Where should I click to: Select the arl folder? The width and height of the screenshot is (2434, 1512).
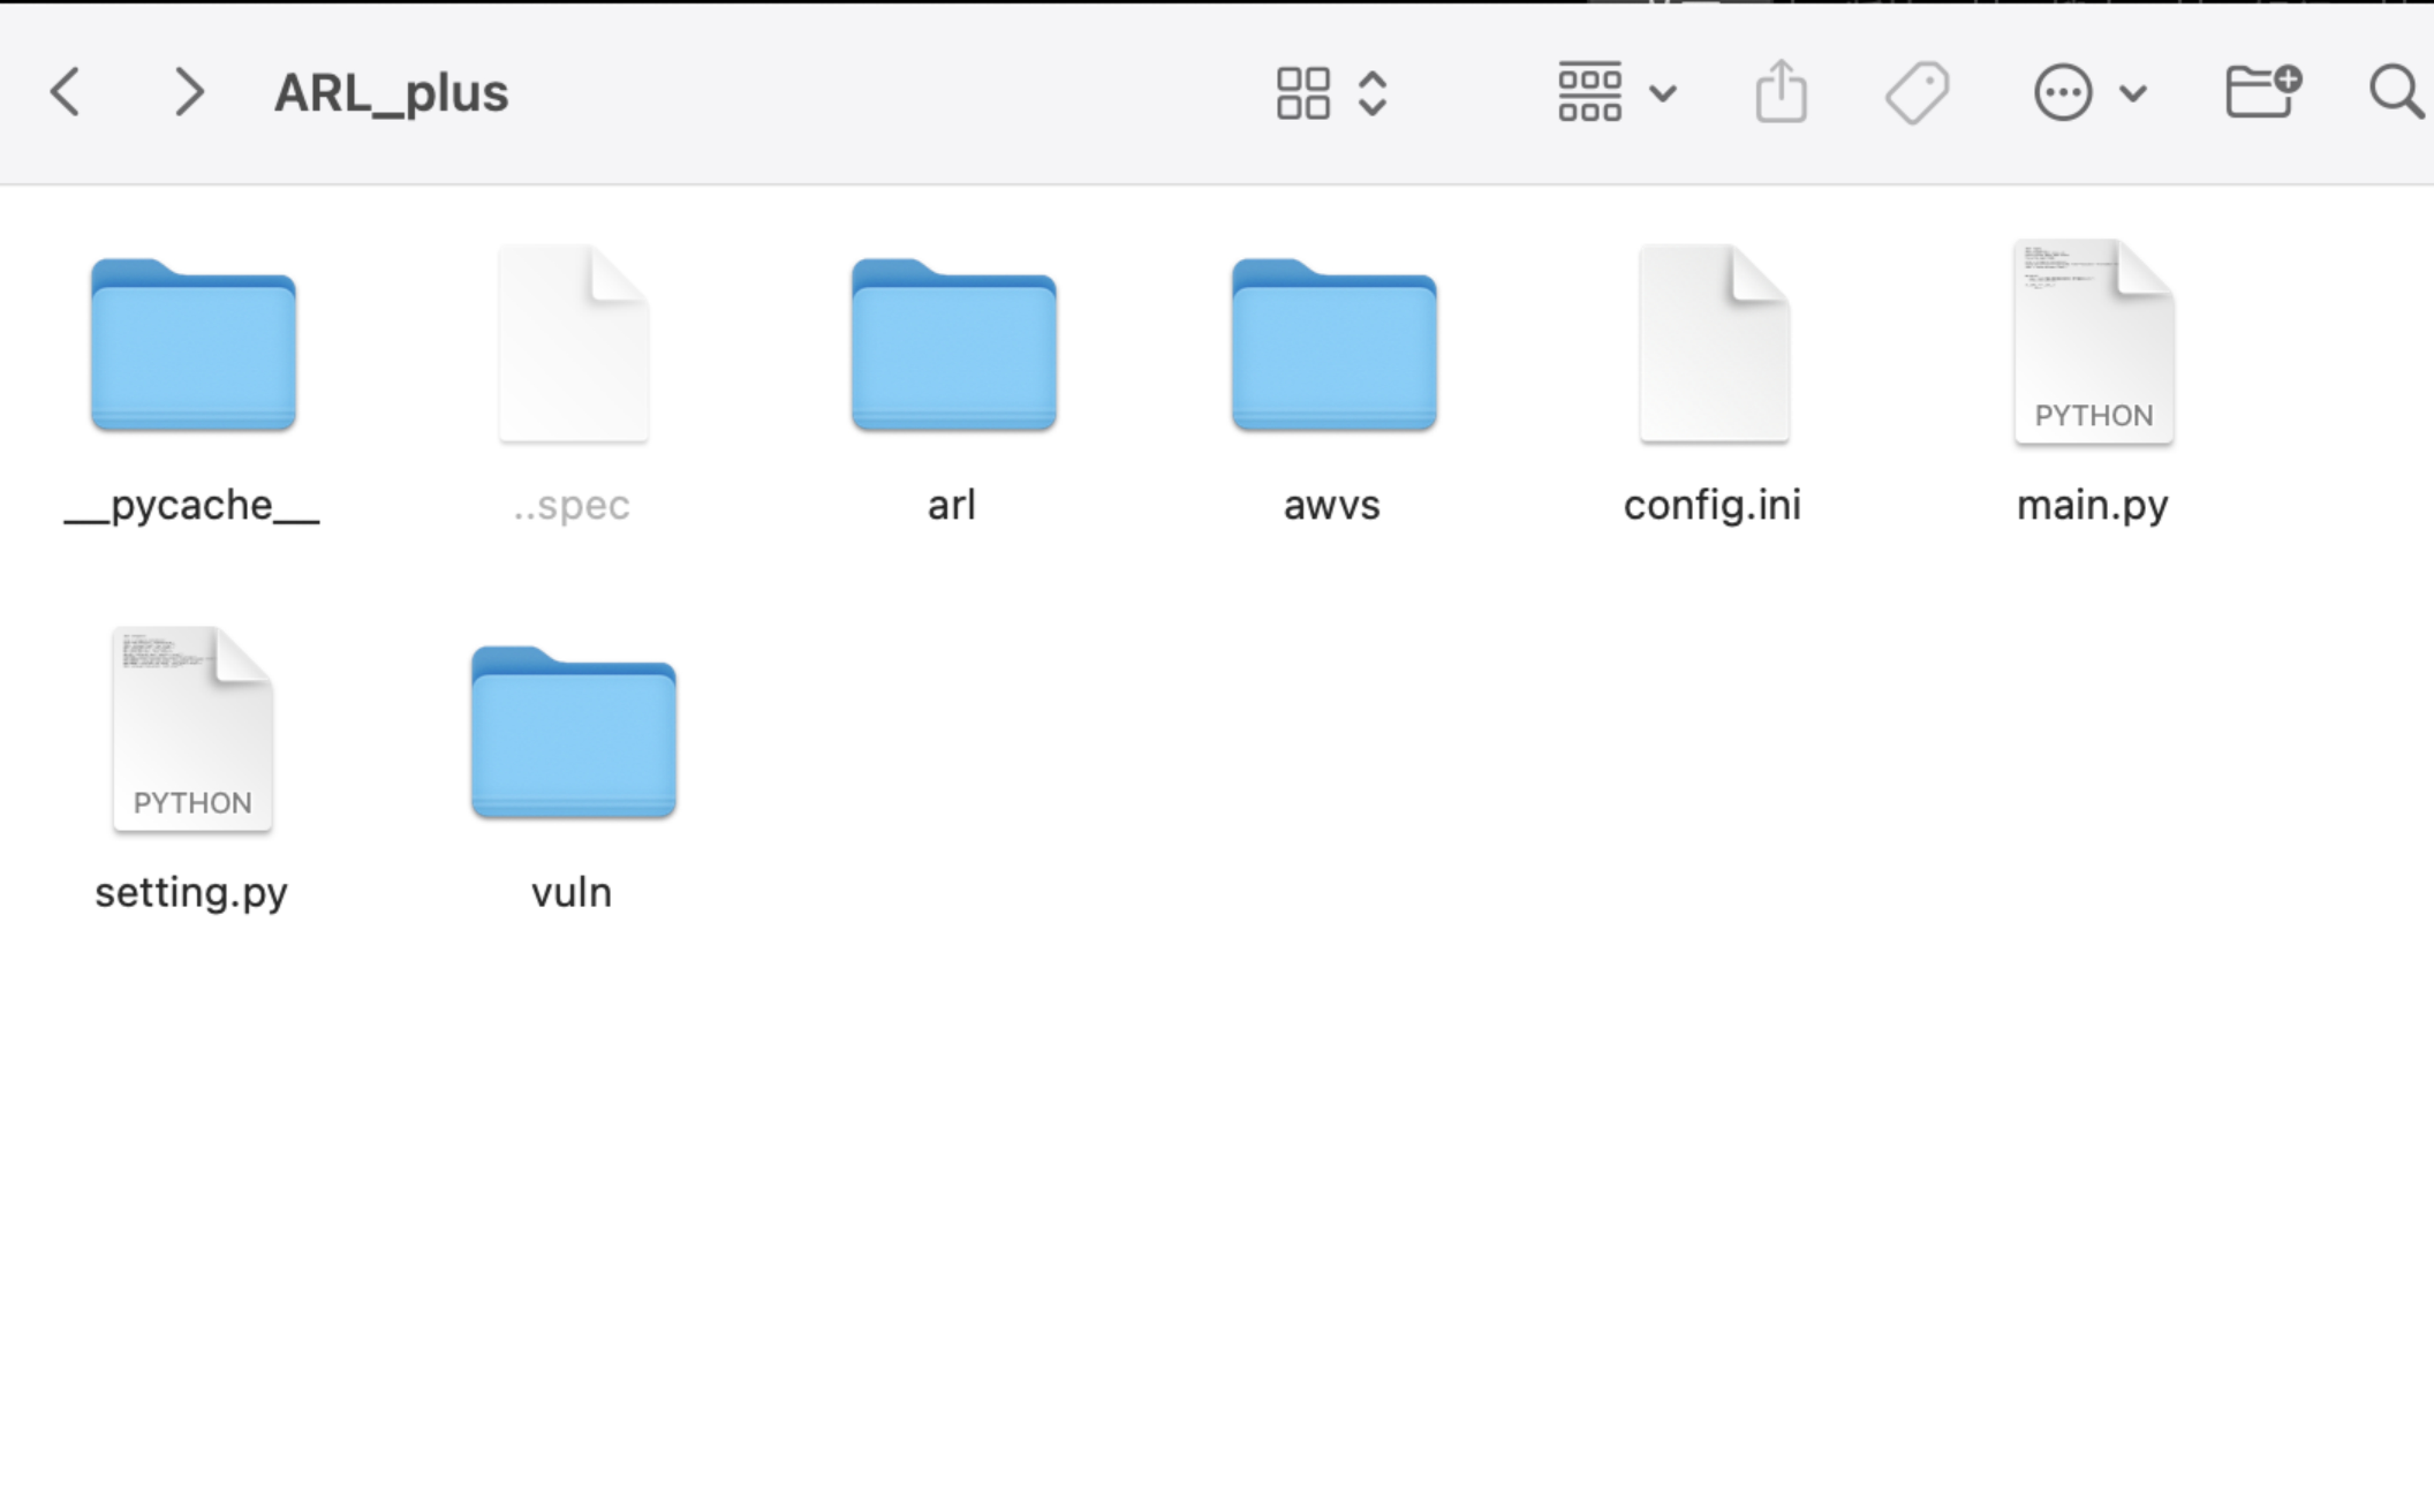pyautogui.click(x=953, y=346)
